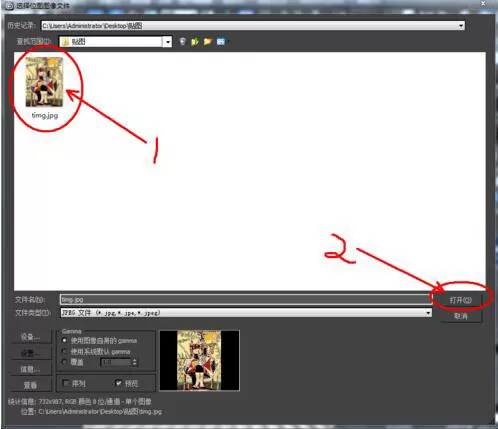This screenshot has width=498, height=429.
Task: Click the Look in folder combo box
Action: pos(115,42)
